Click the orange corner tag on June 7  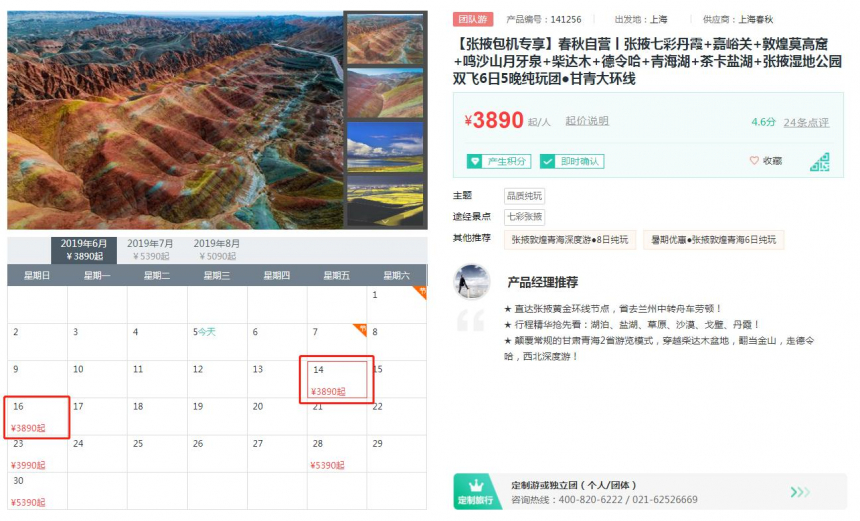tap(360, 330)
